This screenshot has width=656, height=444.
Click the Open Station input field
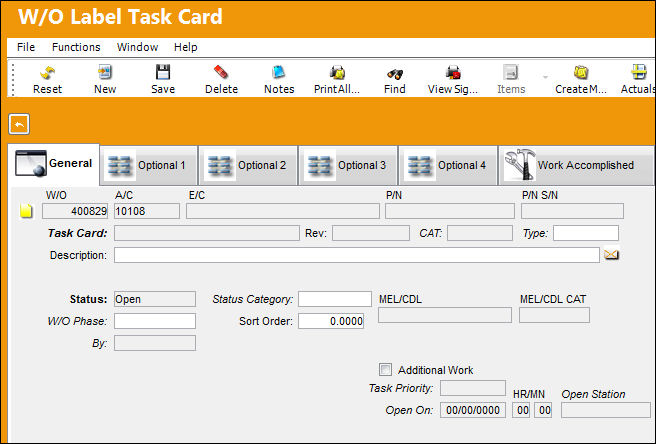point(606,410)
